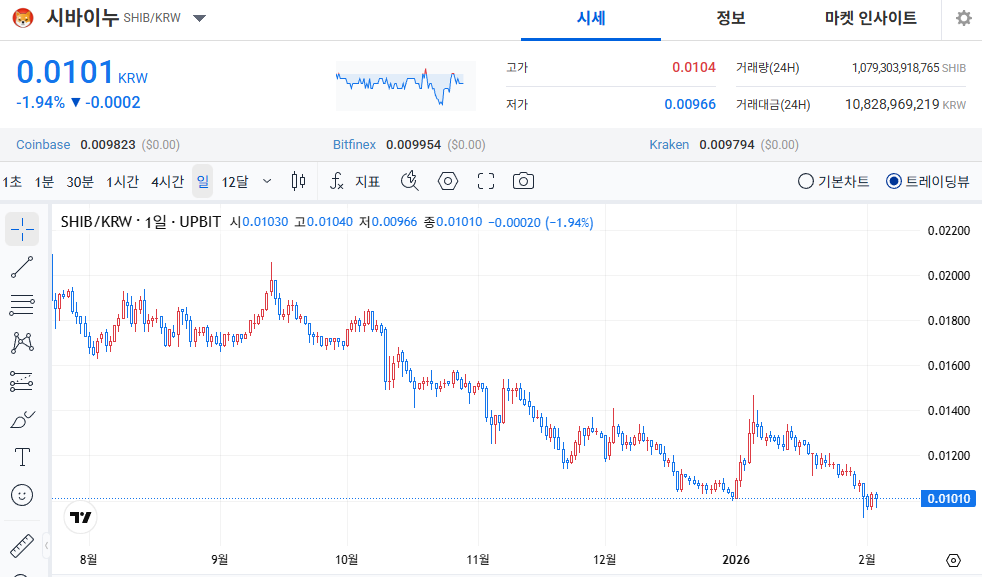Enable the 일 interval option
This screenshot has height=577, width=982.
tap(201, 181)
